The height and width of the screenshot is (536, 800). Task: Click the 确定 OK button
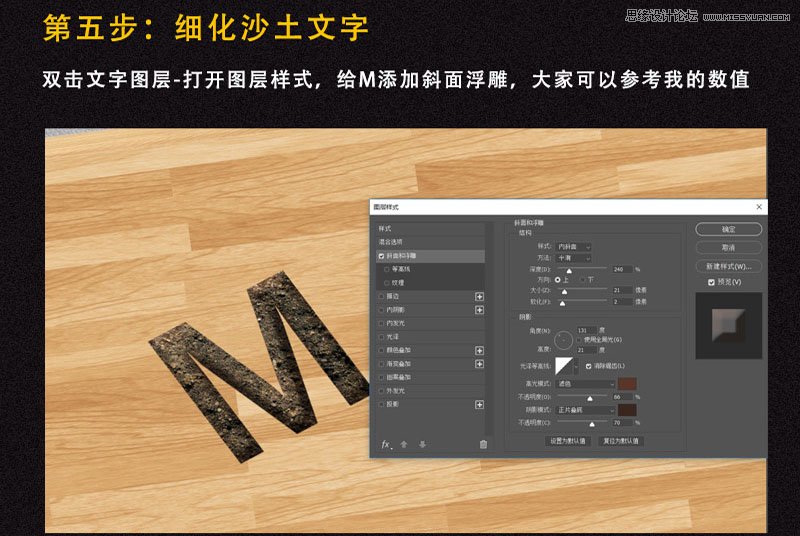[x=729, y=229]
